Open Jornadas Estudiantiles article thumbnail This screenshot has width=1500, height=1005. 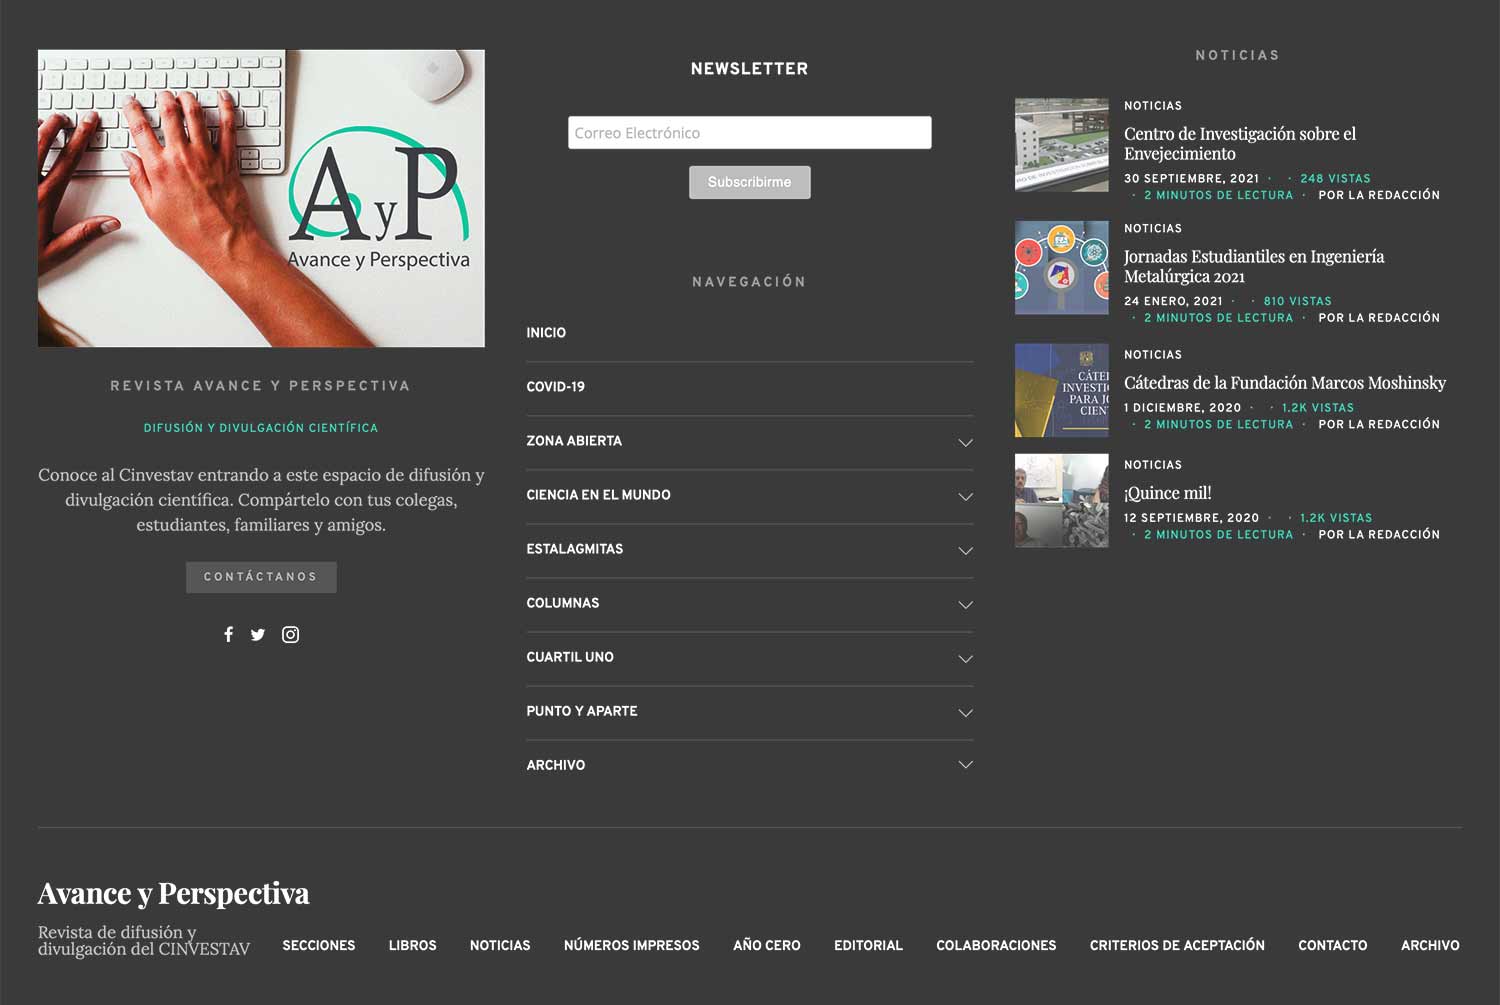[1061, 268]
